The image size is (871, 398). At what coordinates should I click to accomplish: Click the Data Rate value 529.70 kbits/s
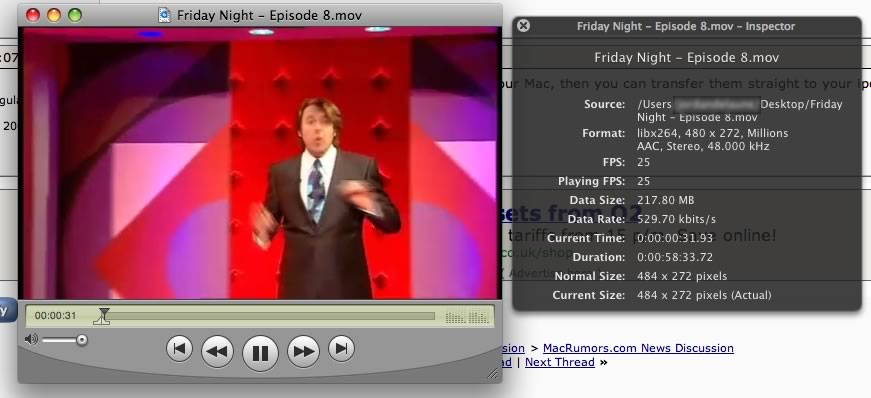676,219
